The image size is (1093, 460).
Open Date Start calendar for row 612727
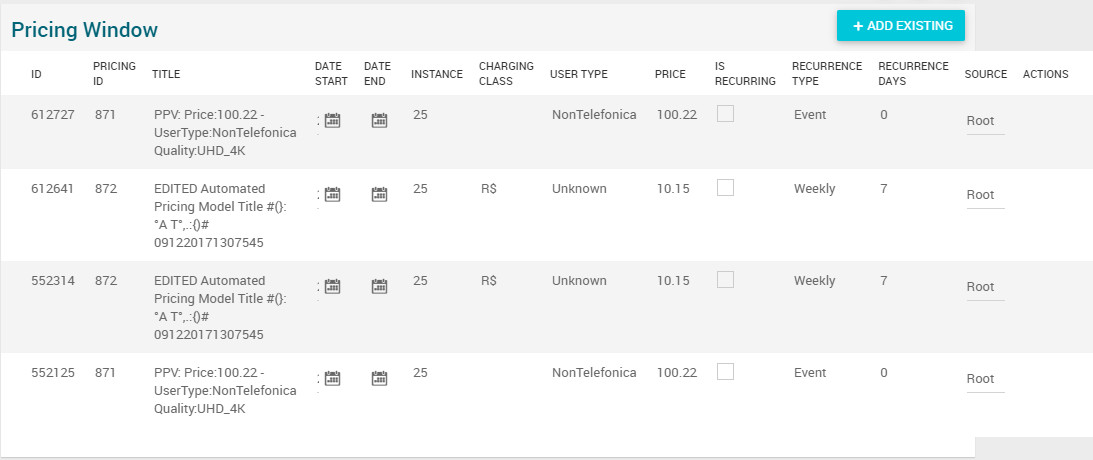click(x=333, y=121)
